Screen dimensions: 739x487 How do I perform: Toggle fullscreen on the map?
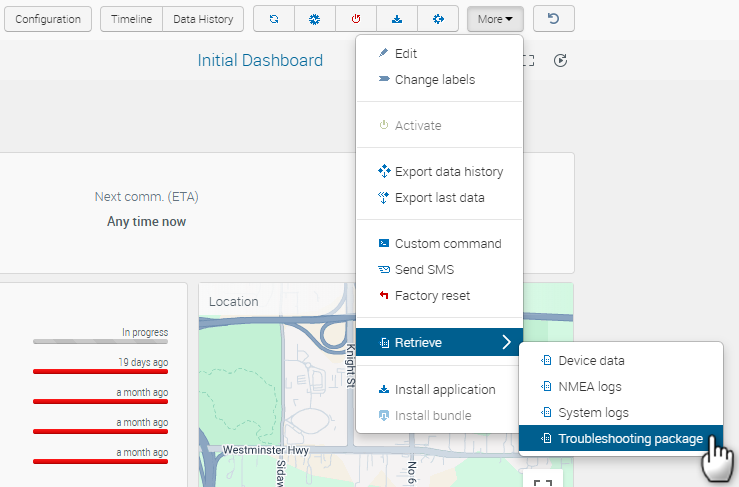click(x=542, y=481)
